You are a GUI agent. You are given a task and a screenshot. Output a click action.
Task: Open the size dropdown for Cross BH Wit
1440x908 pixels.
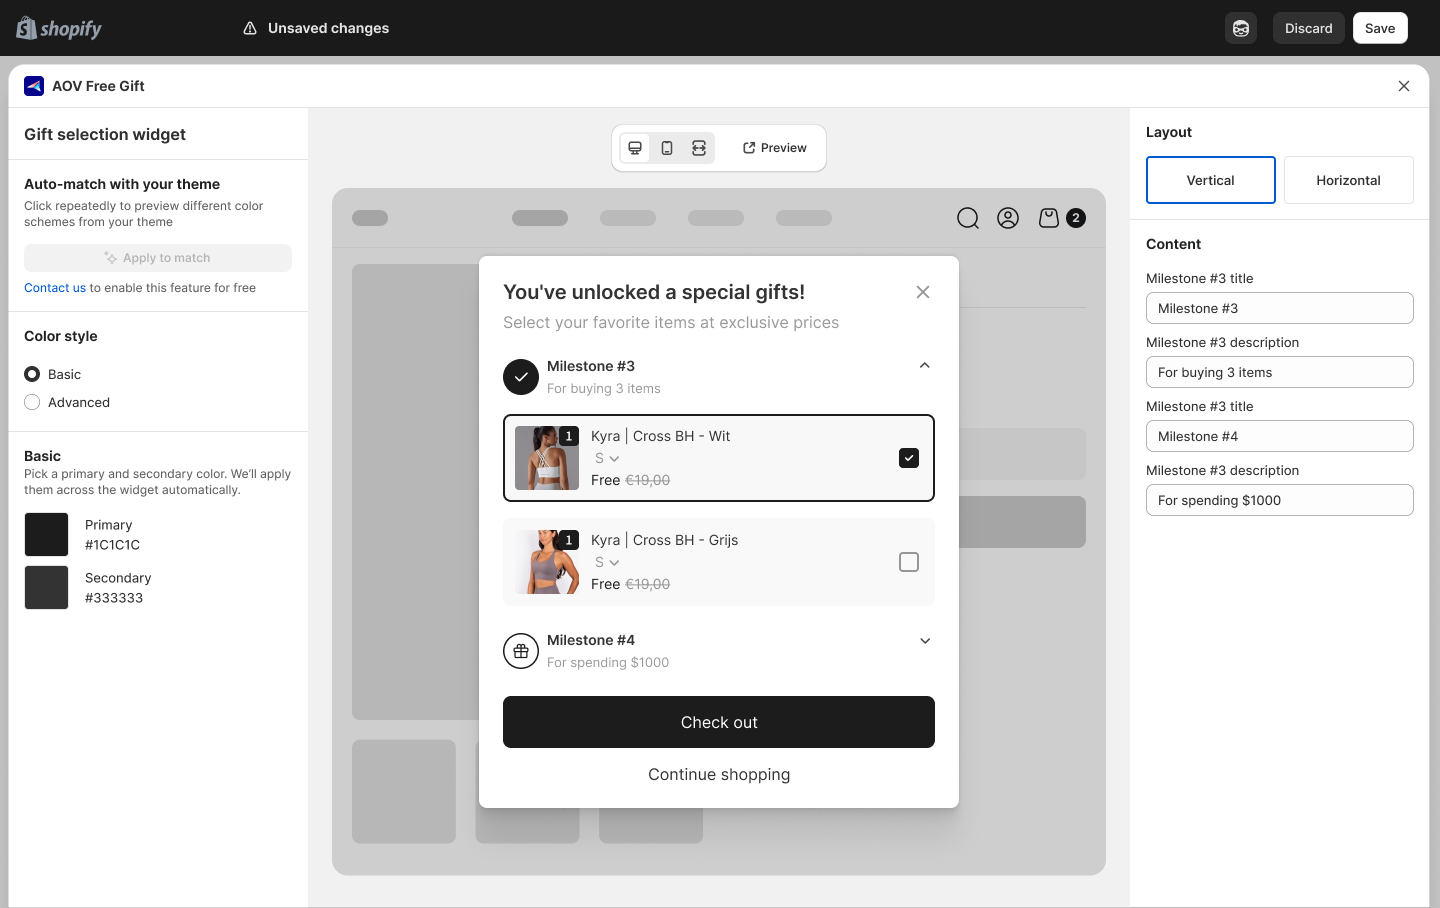tap(606, 458)
